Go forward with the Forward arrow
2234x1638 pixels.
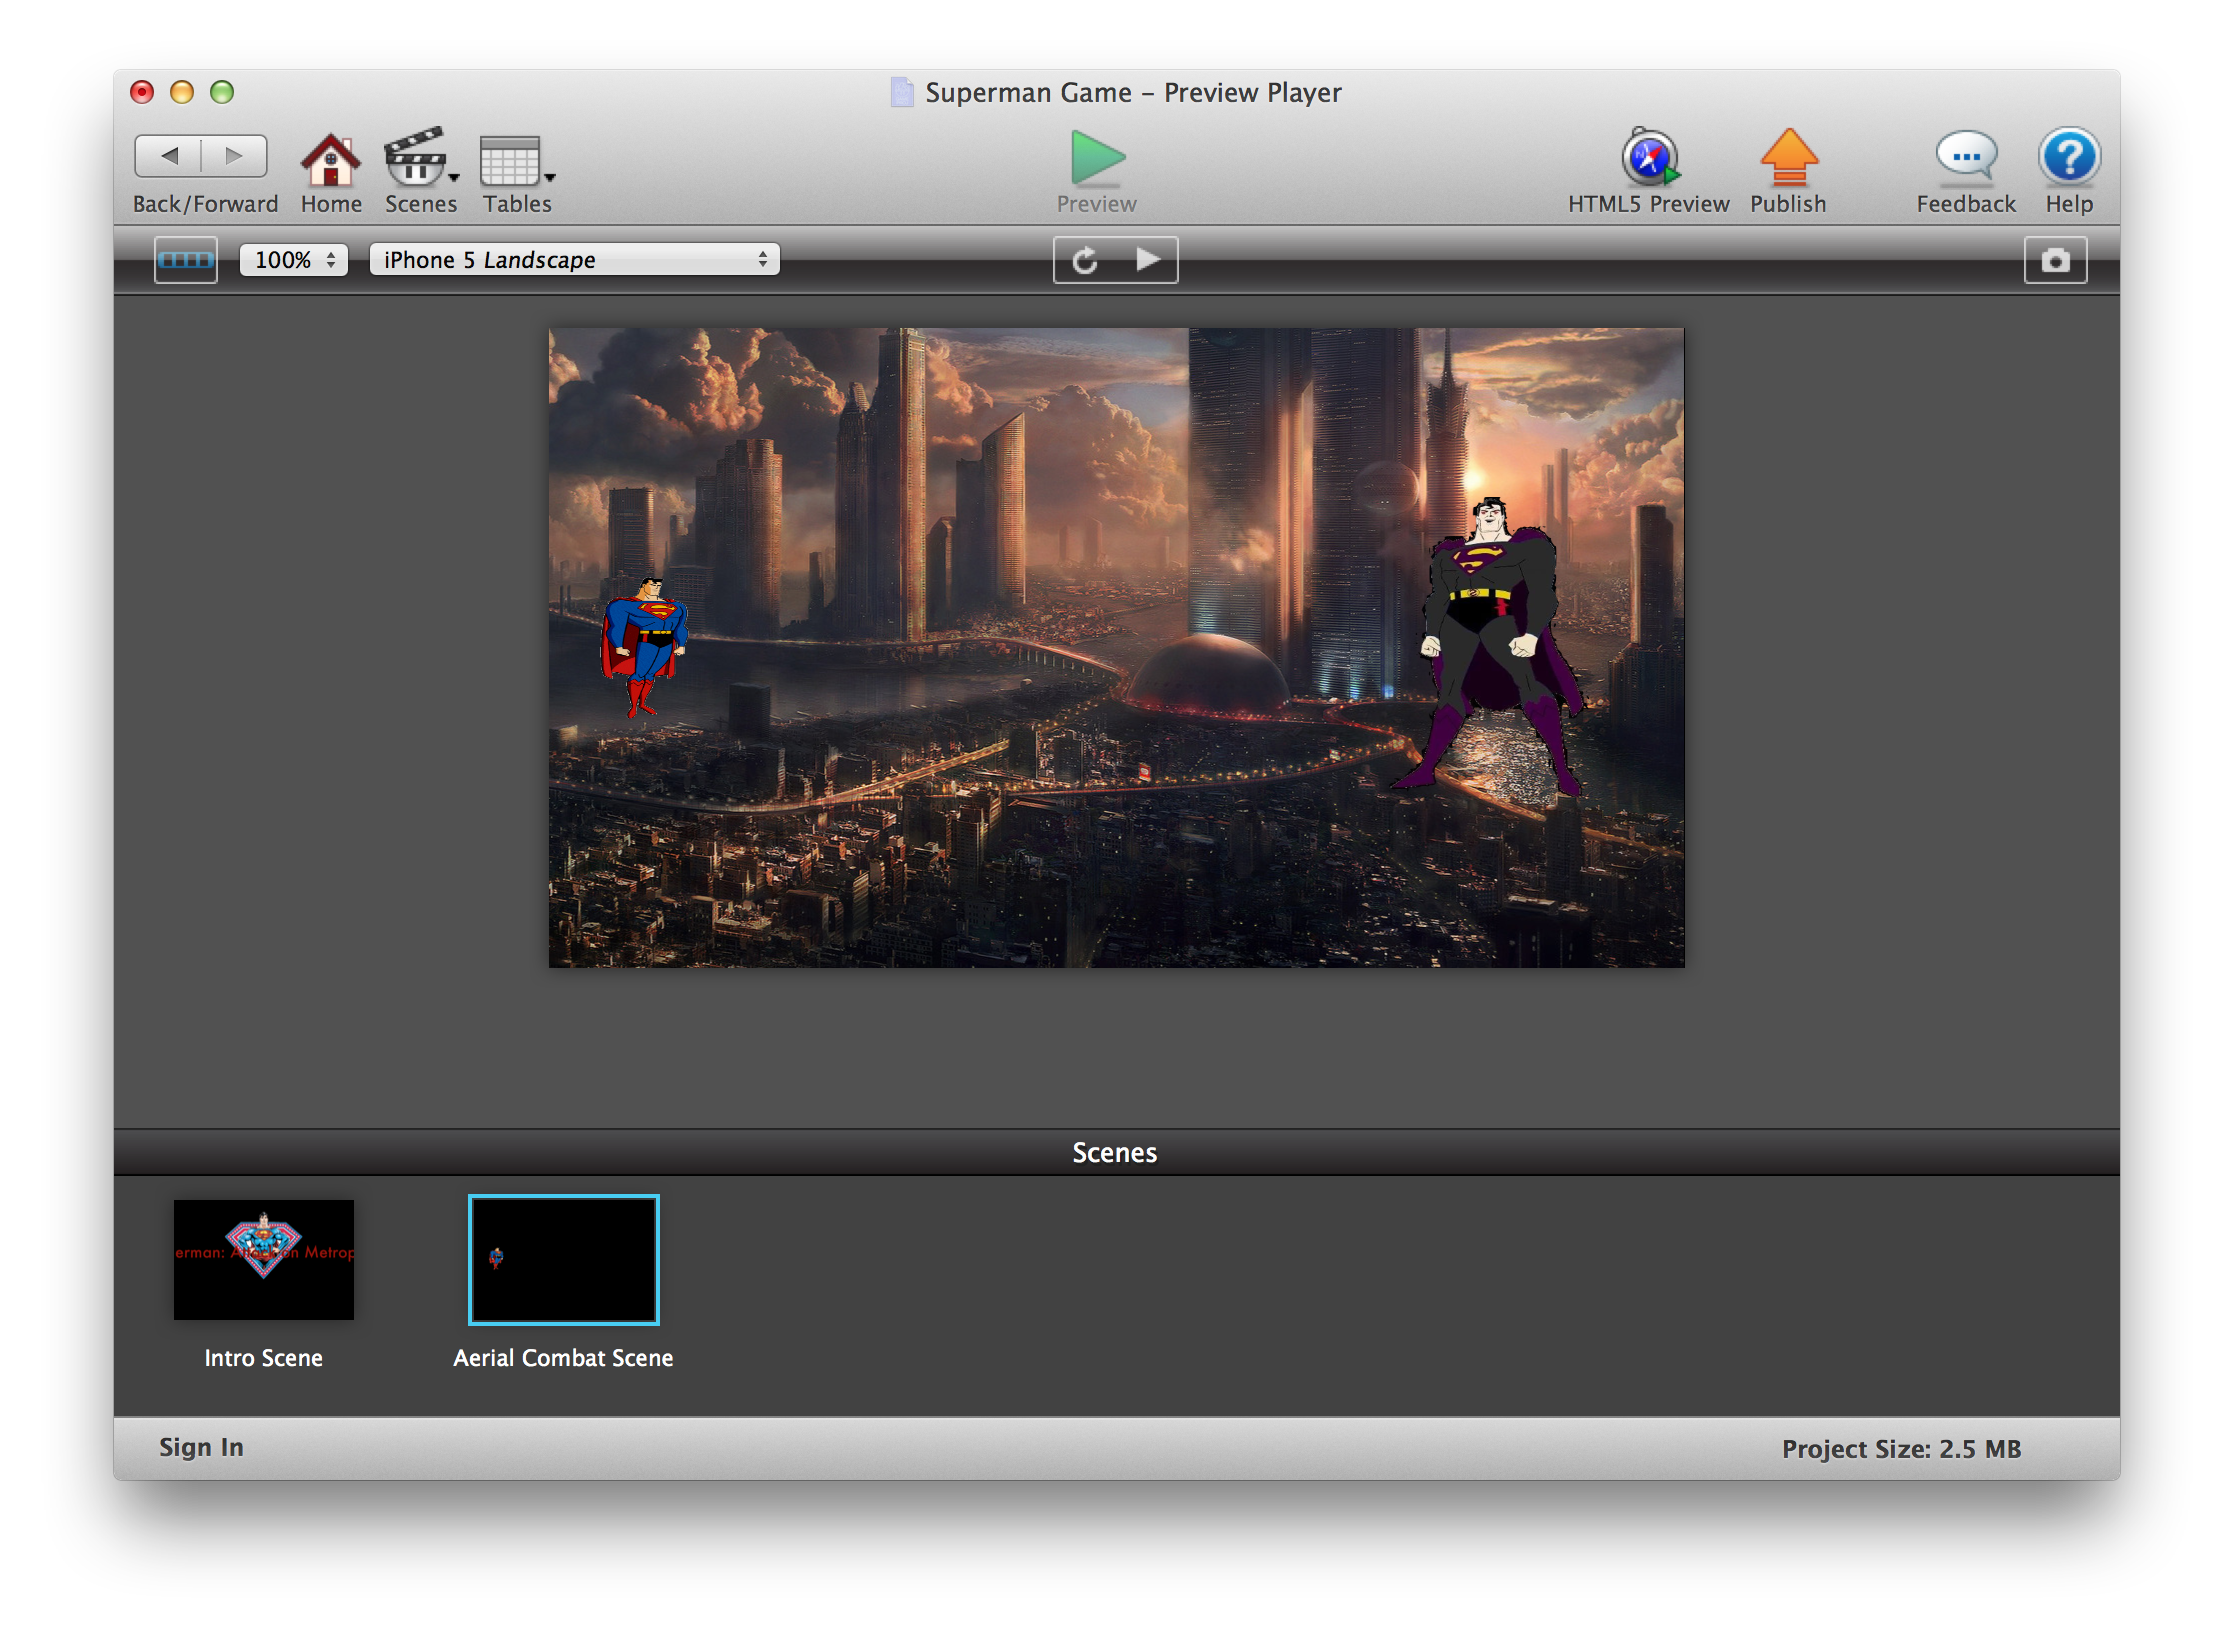click(x=234, y=156)
